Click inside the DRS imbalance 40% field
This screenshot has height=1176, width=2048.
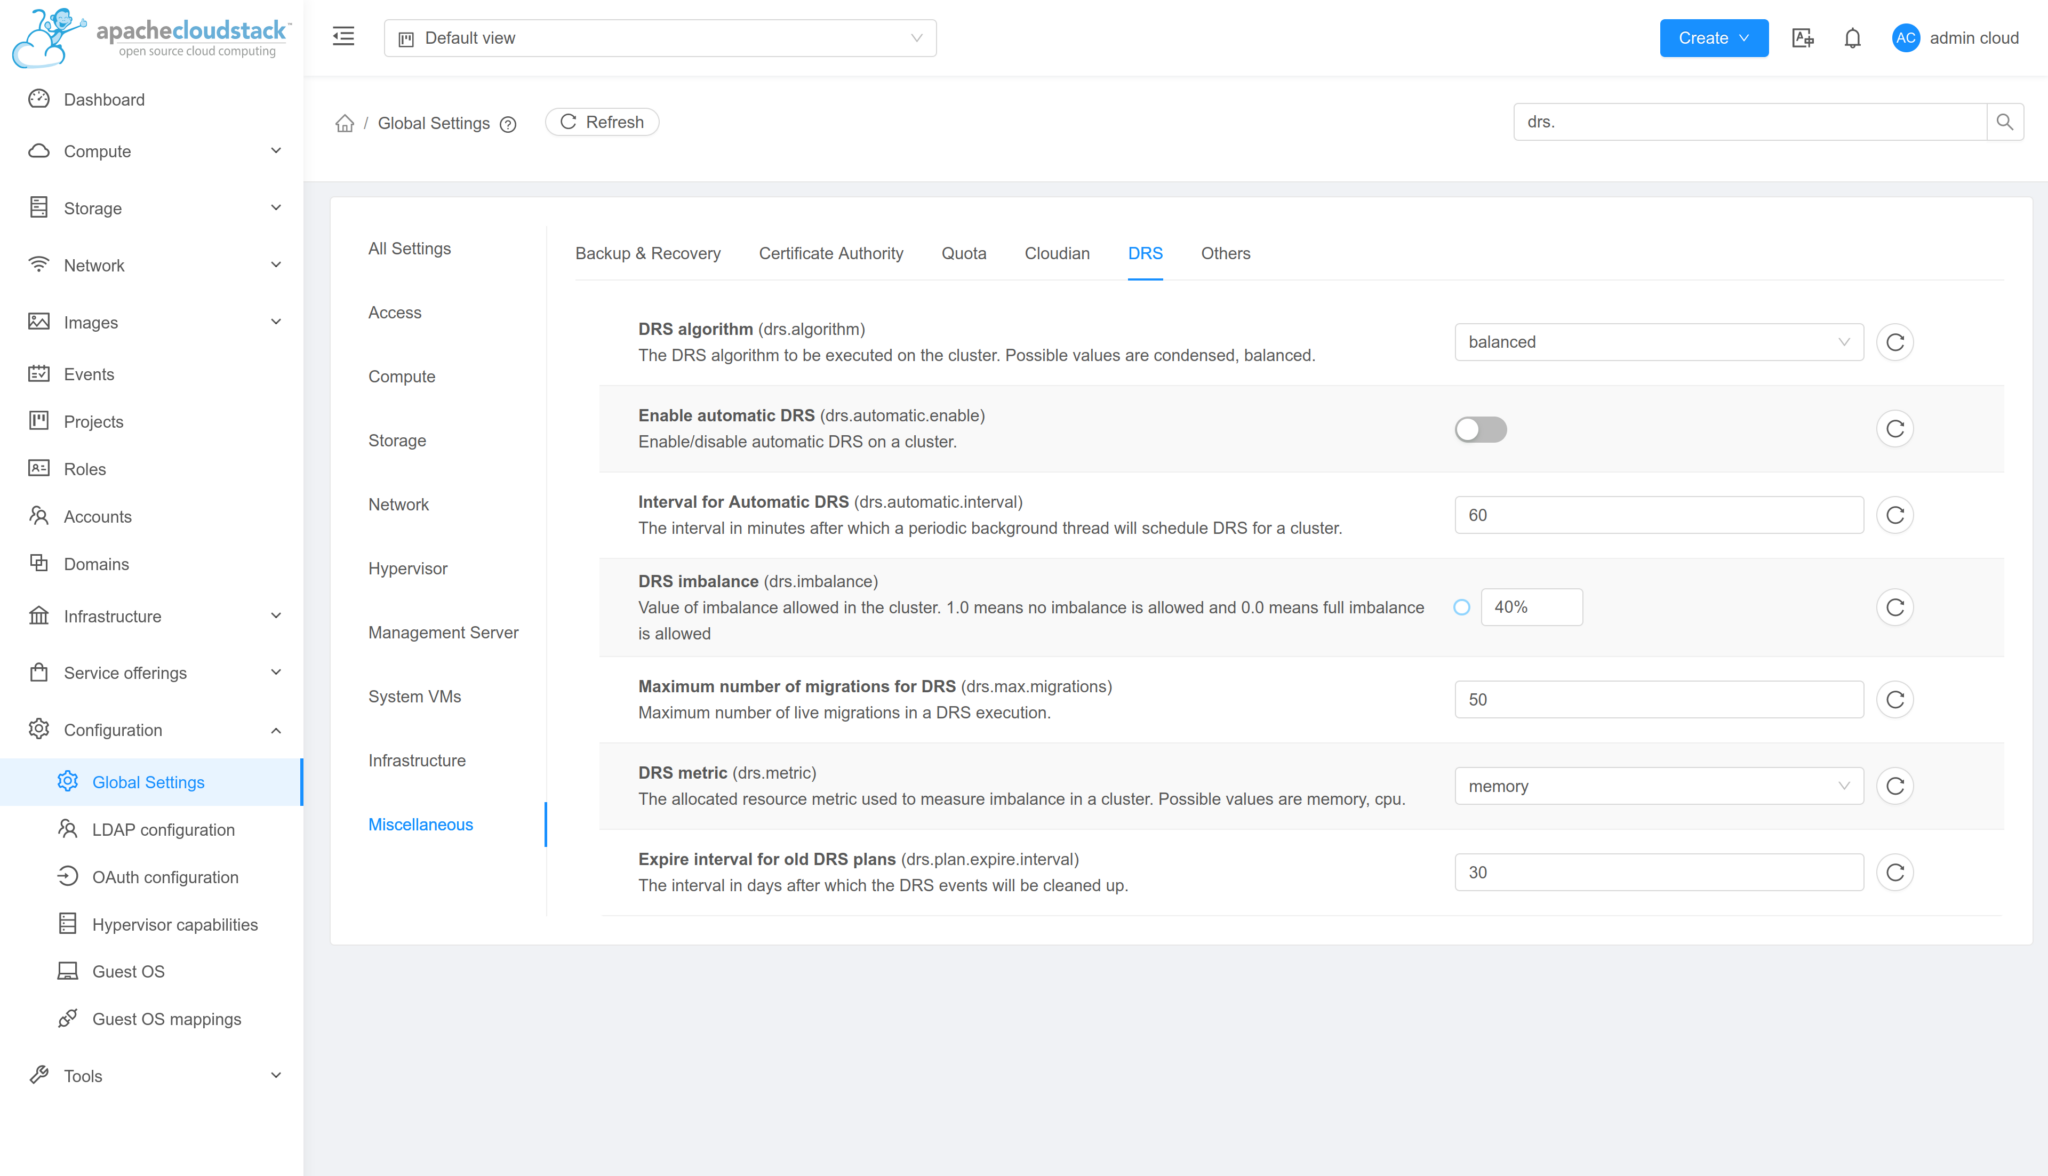pos(1531,607)
